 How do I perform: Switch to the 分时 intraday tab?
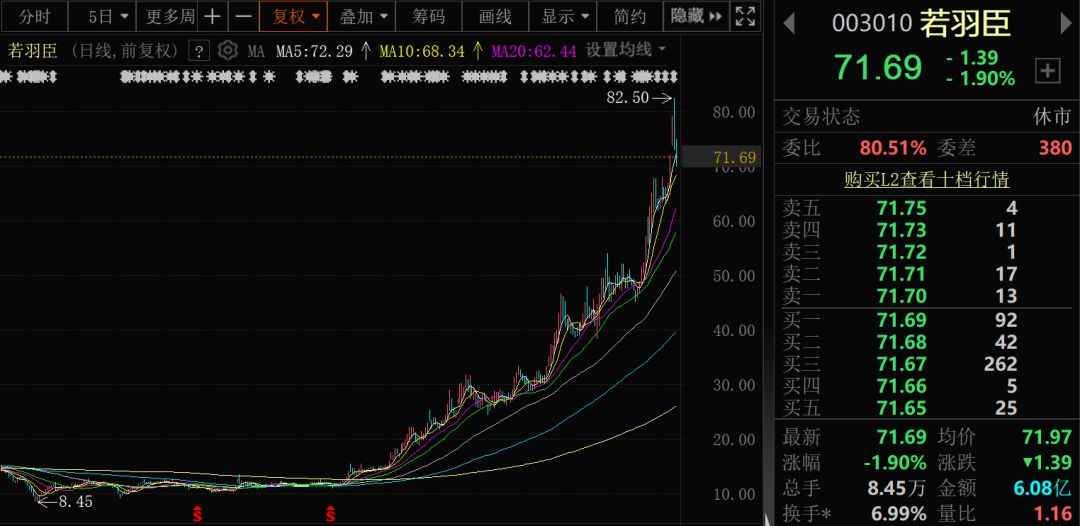[x=34, y=17]
